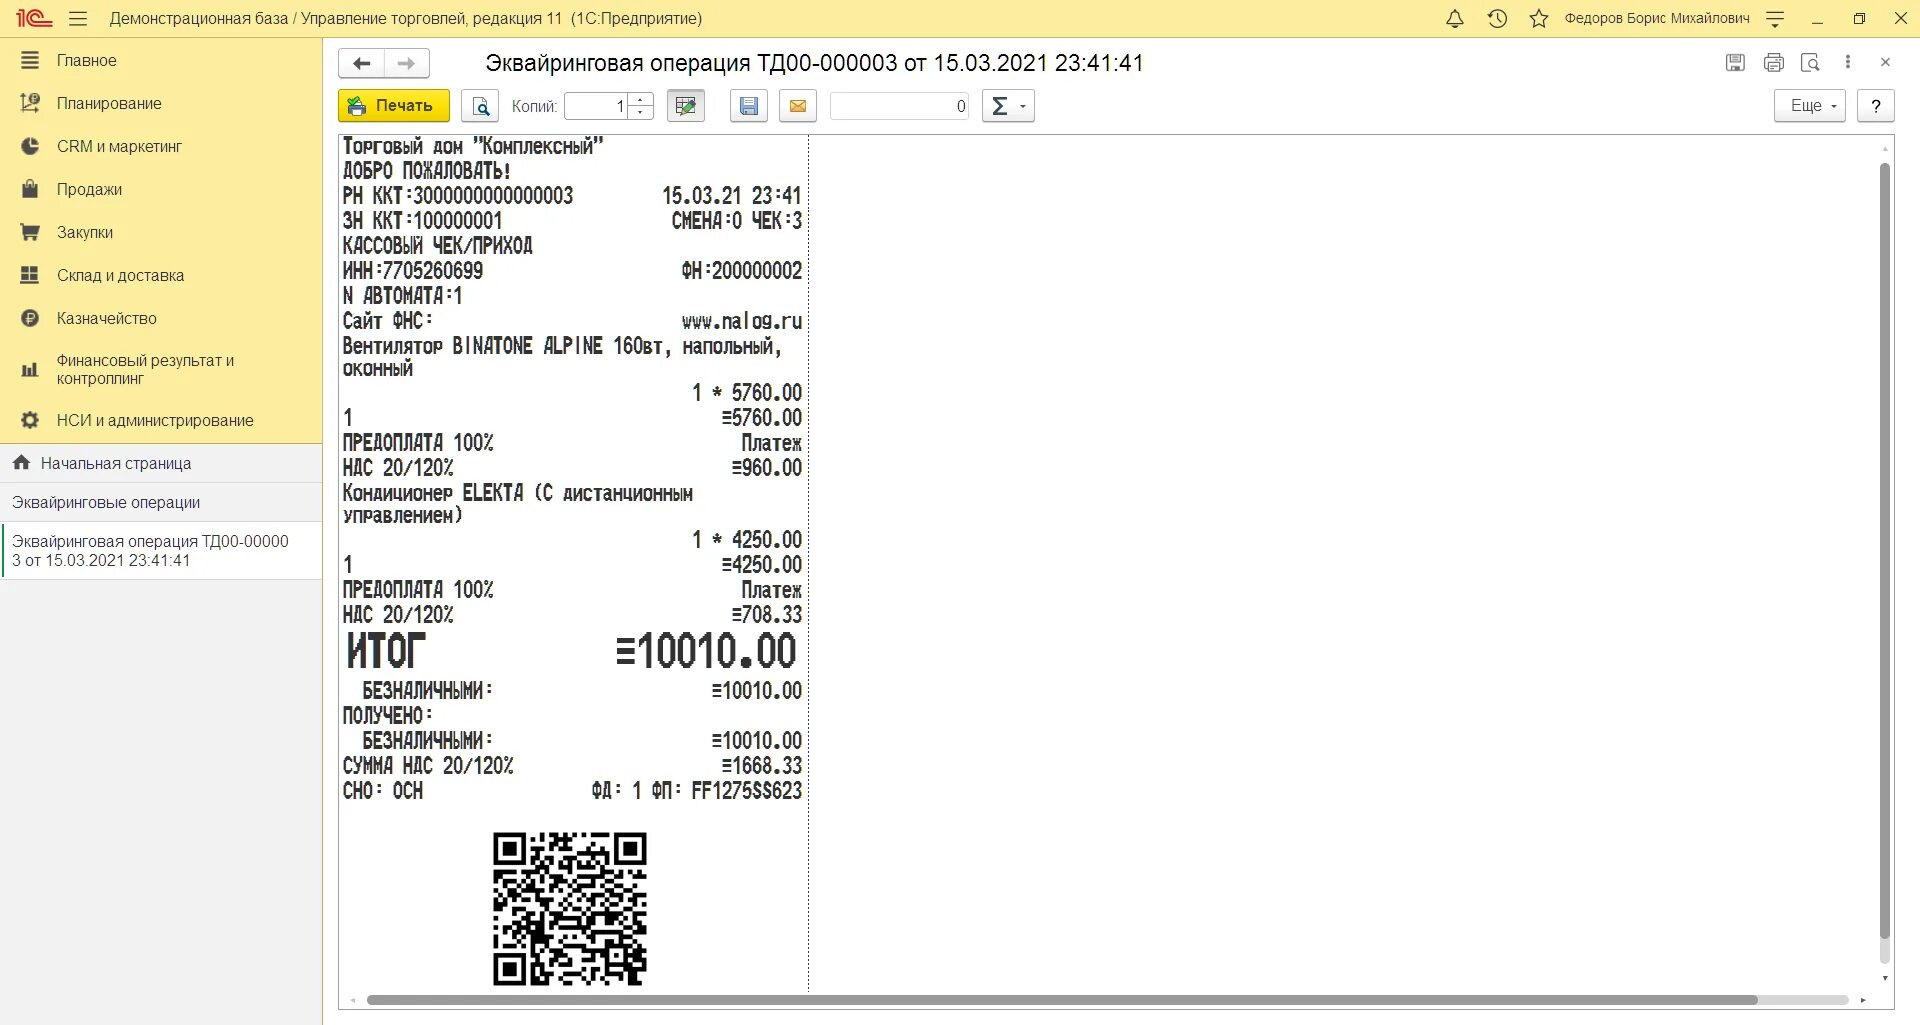Open the three-dot options menu in header

click(x=1848, y=62)
